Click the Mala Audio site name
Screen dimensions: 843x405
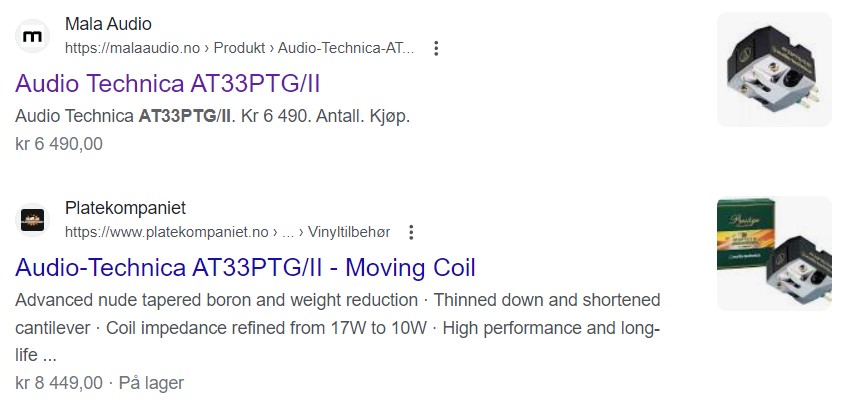108,24
